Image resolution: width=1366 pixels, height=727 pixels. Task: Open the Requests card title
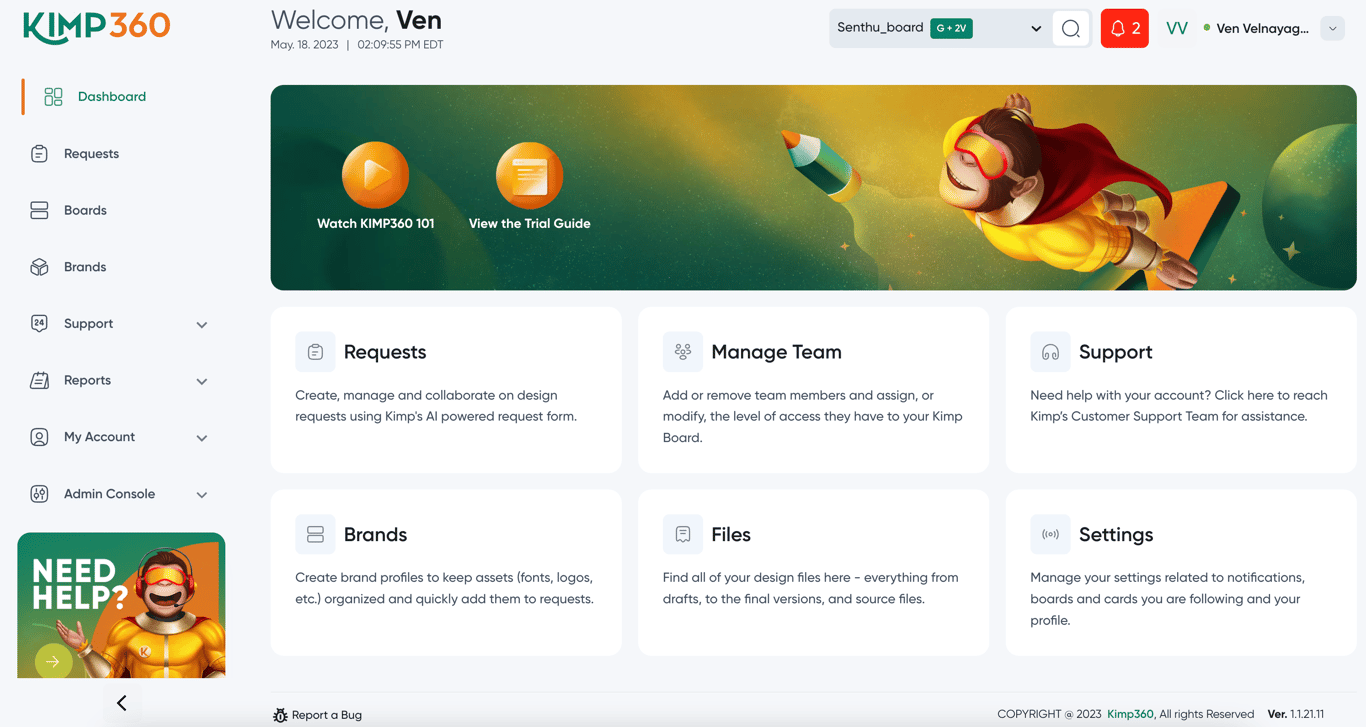pyautogui.click(x=385, y=352)
